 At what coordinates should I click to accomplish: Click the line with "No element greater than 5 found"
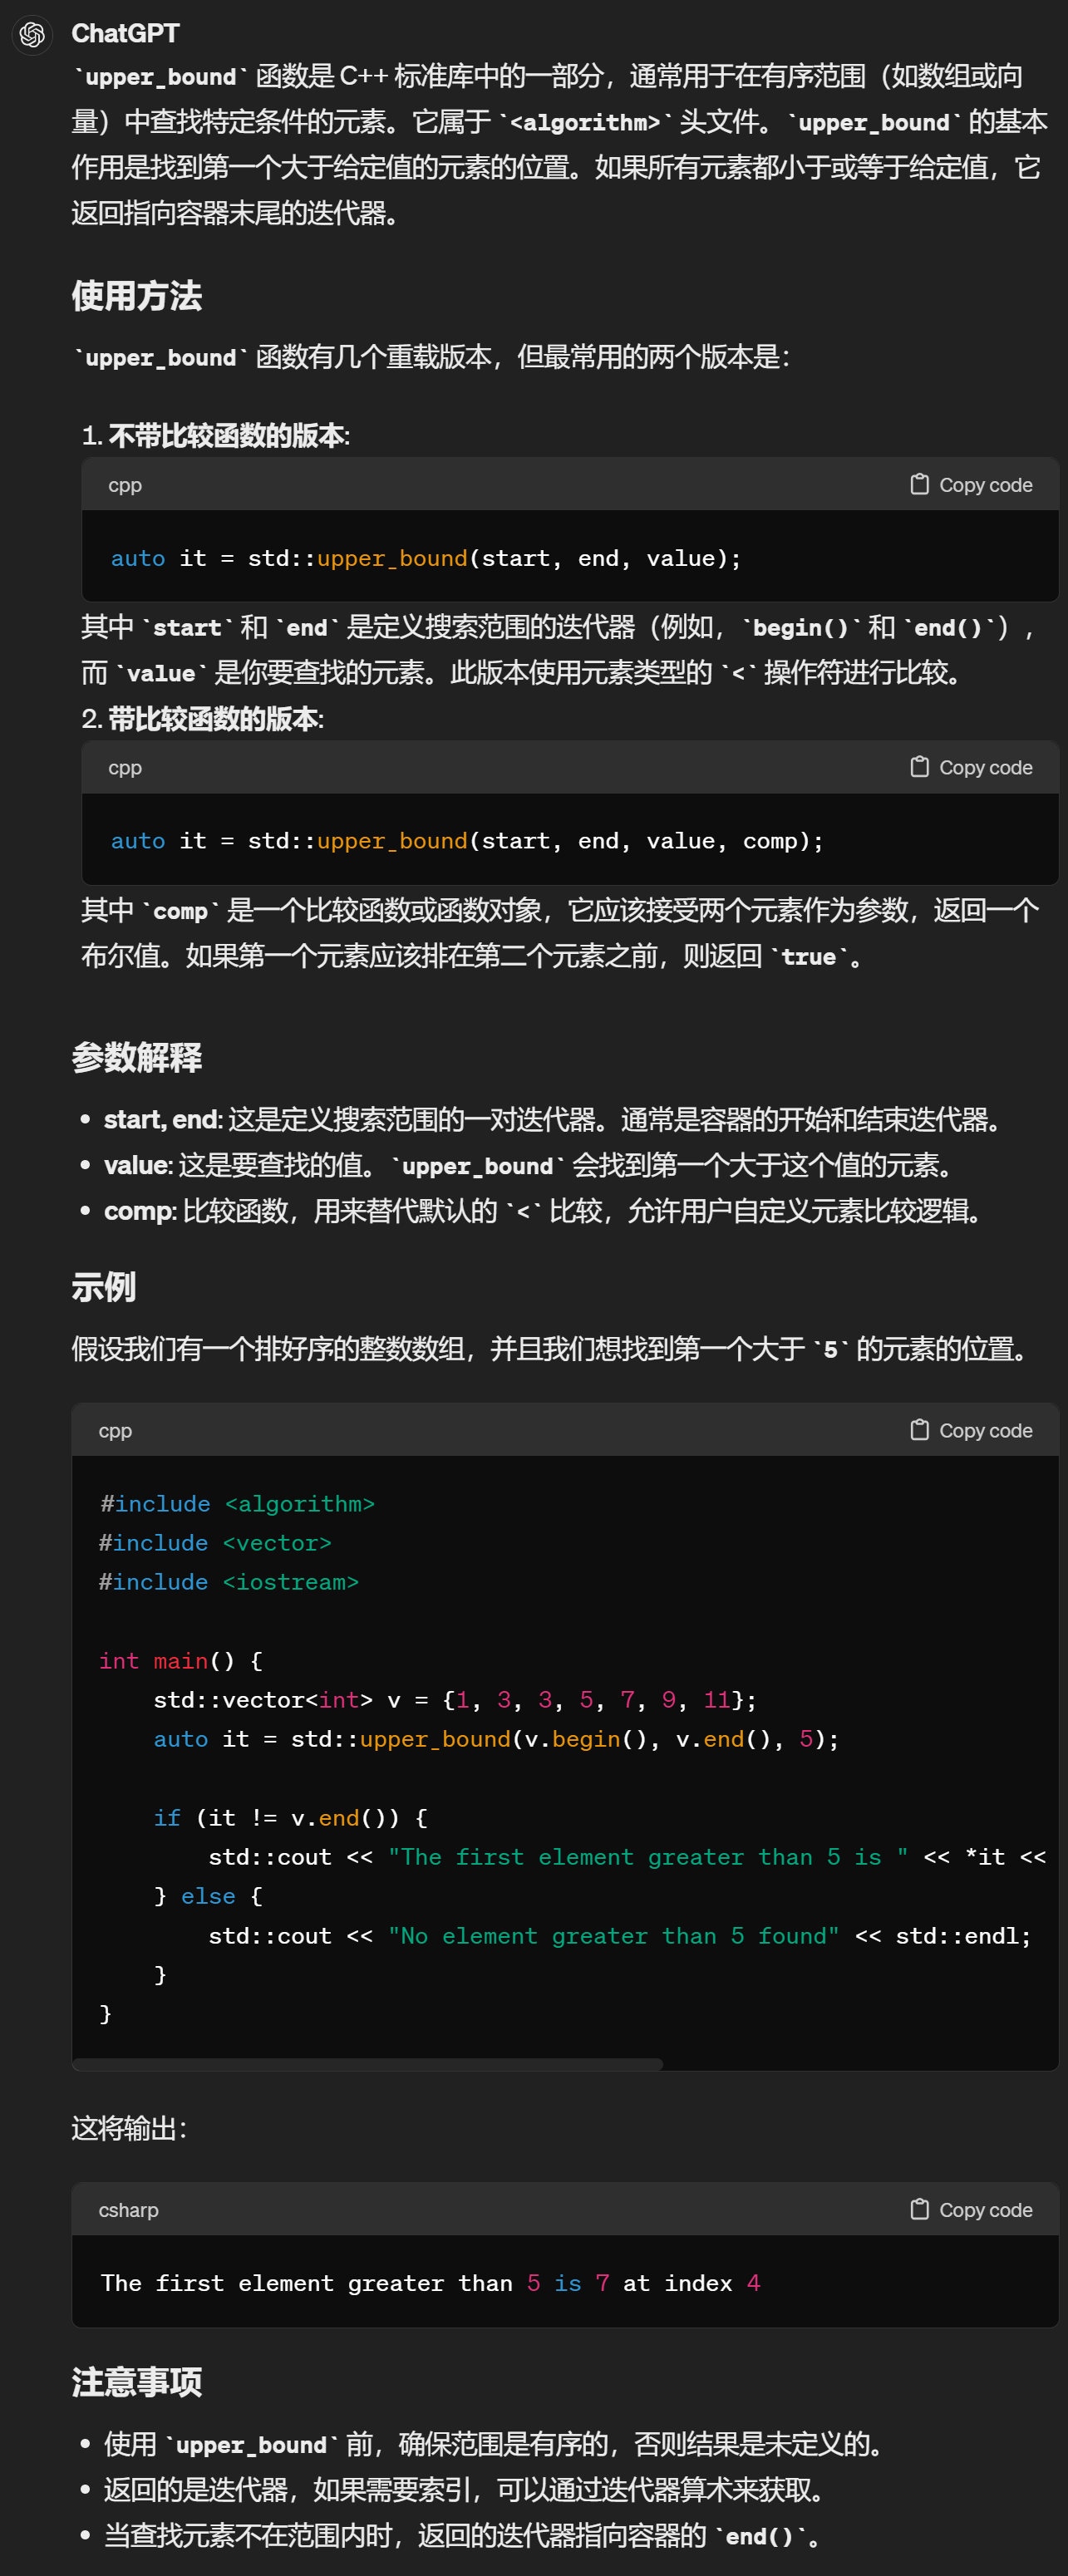[x=620, y=1936]
